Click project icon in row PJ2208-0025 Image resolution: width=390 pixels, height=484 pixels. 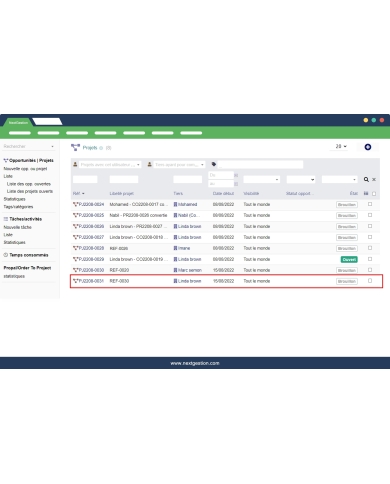(x=75, y=215)
